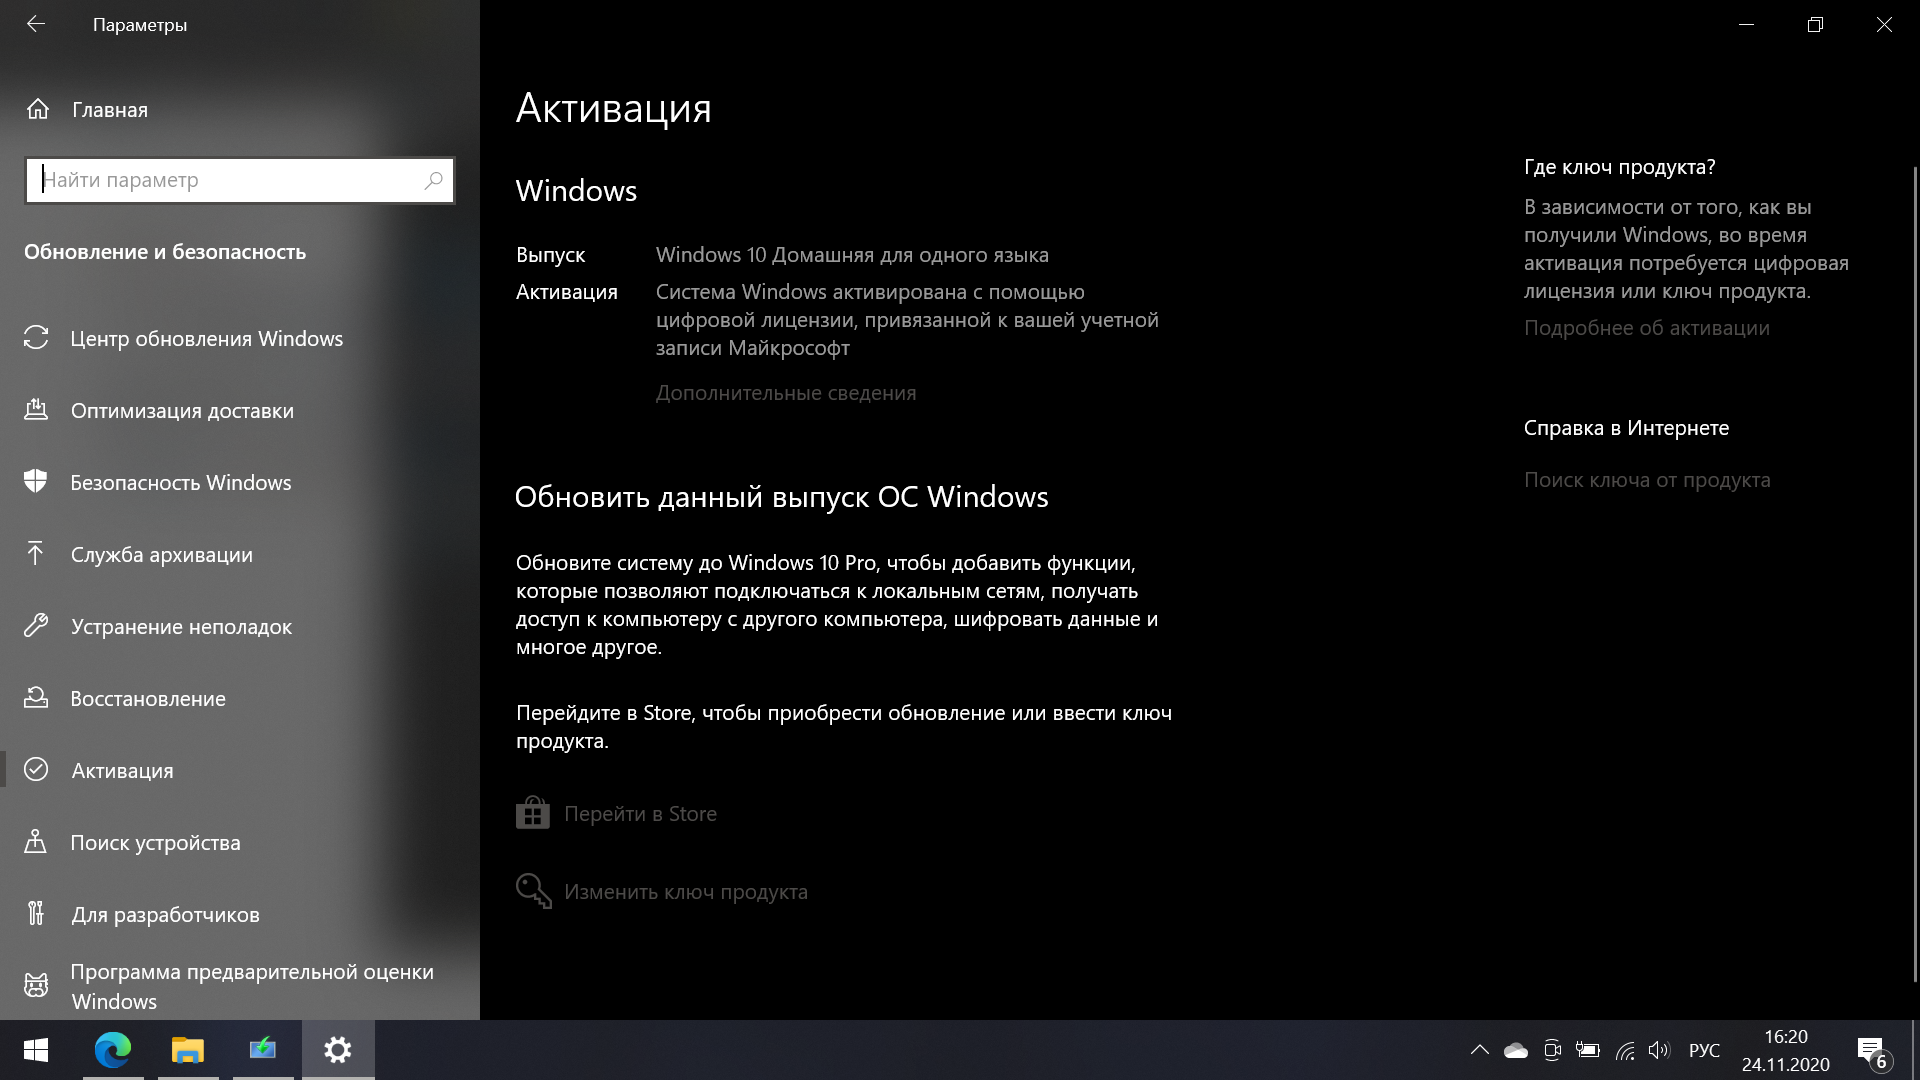Click the battery status tray icon
Viewport: 1920px width, 1080px height.
pos(1588,1050)
